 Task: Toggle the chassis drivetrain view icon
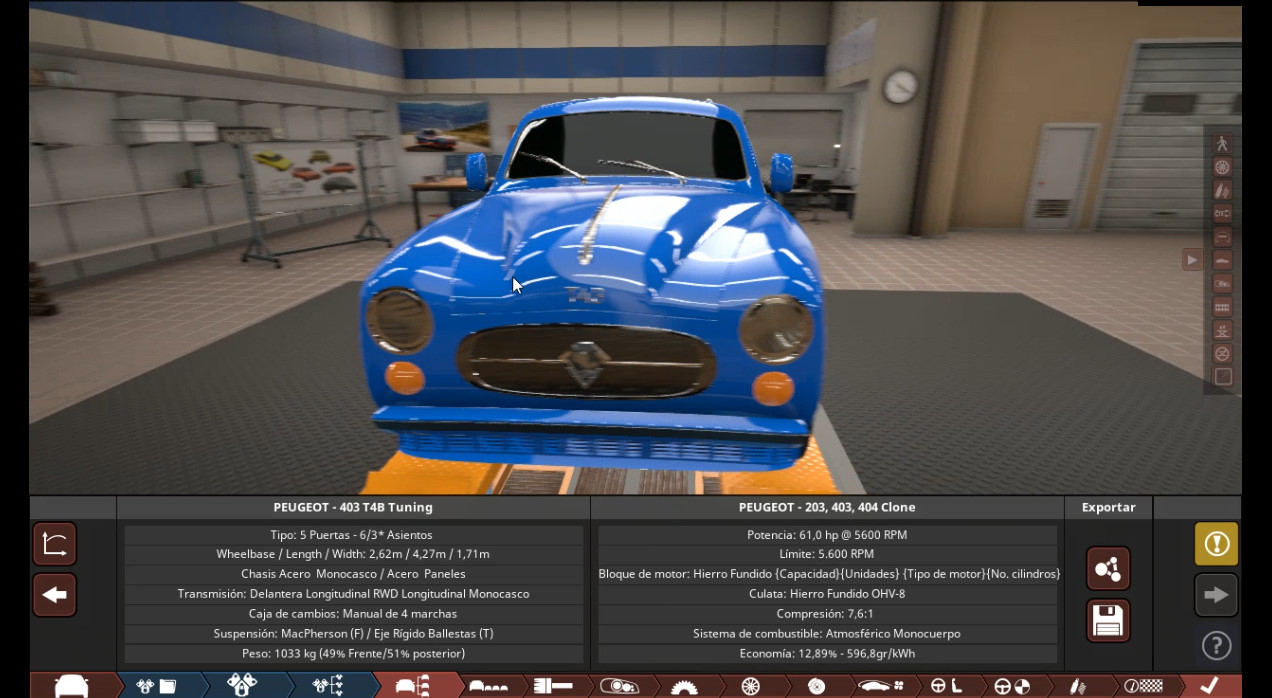point(1222,214)
